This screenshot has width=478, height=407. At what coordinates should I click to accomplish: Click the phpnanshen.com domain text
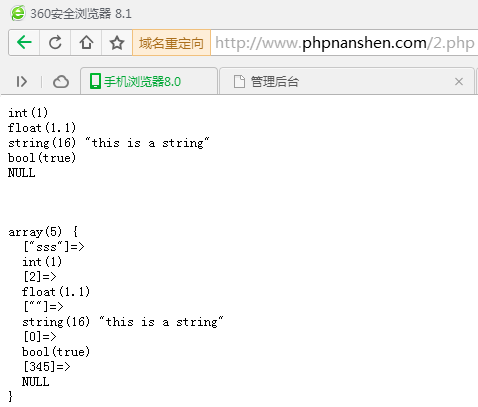coord(364,43)
